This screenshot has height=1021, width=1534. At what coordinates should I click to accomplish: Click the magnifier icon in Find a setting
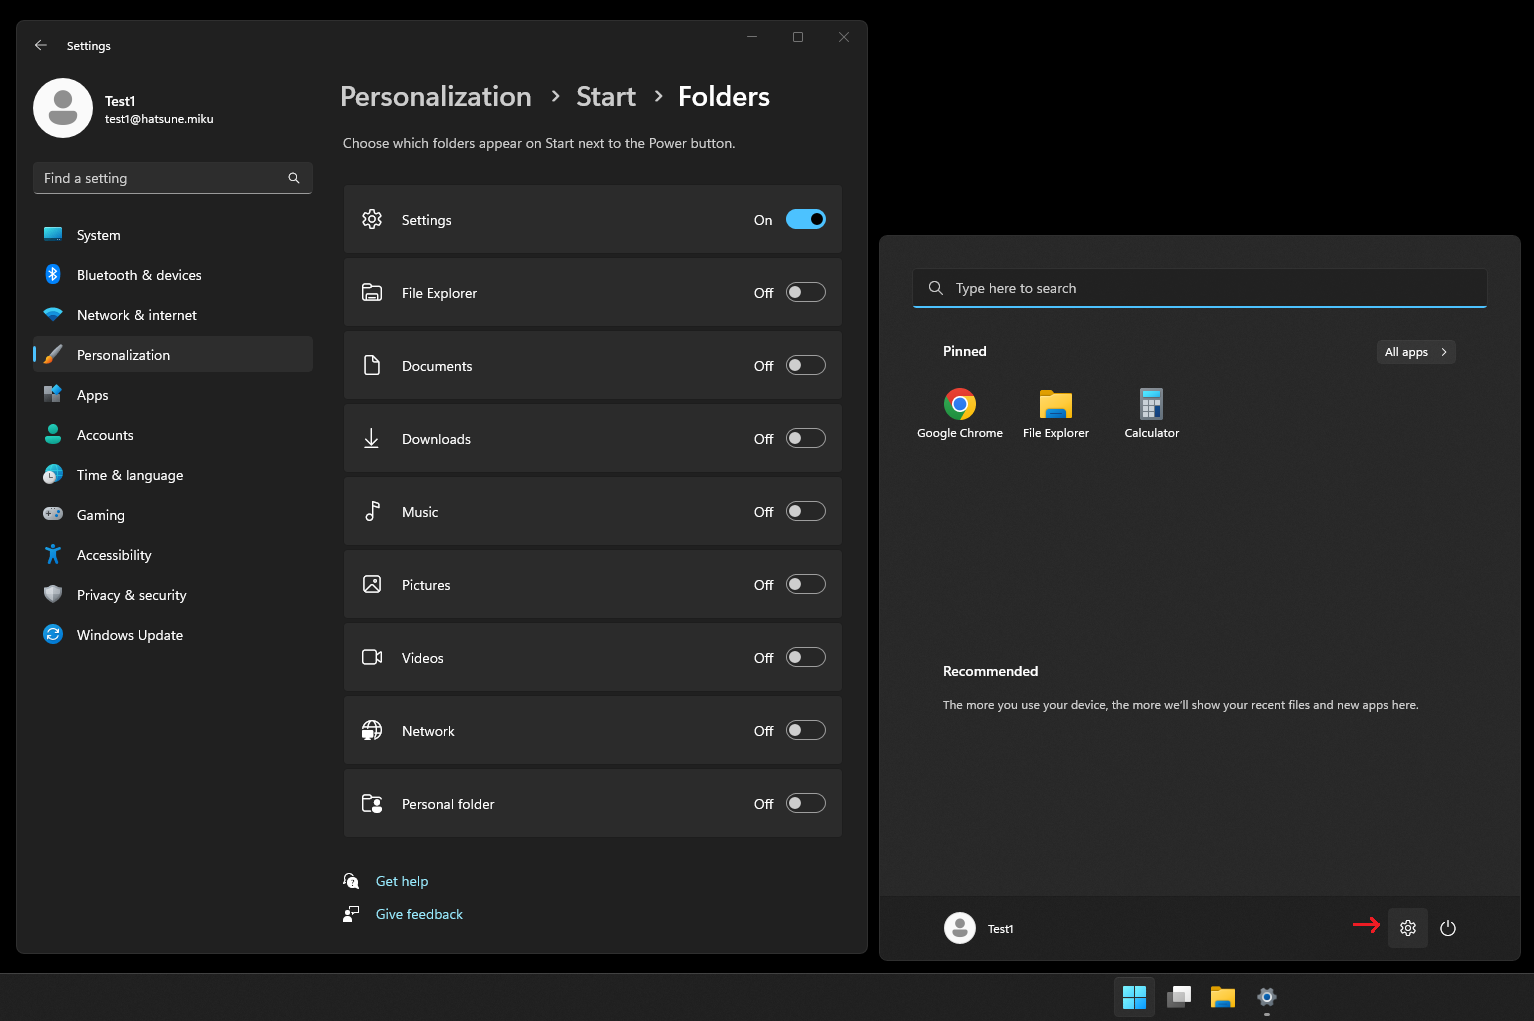click(x=294, y=178)
